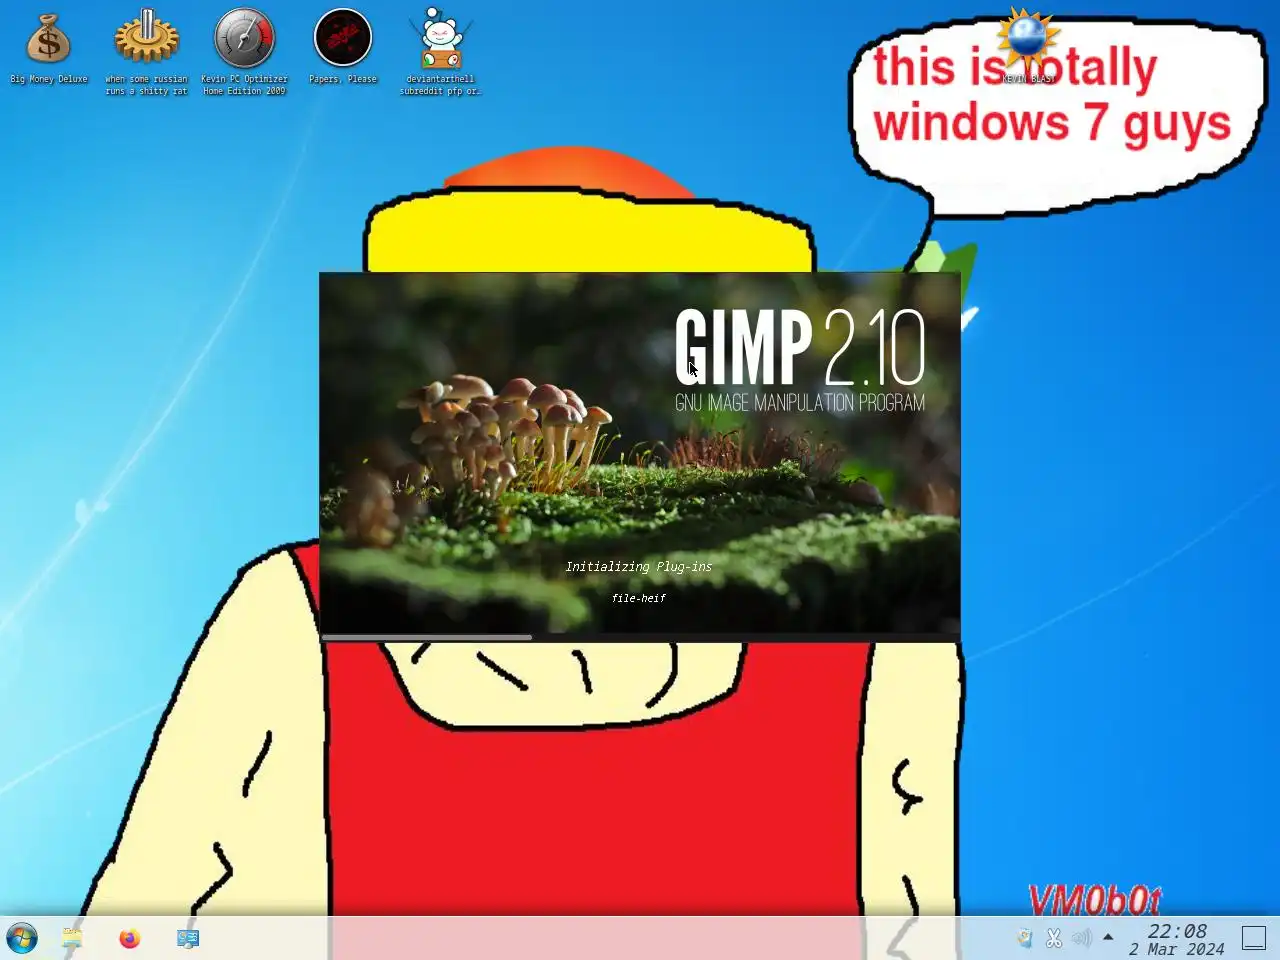Click the scissors icon in the system tray
The height and width of the screenshot is (960, 1280).
coord(1053,938)
